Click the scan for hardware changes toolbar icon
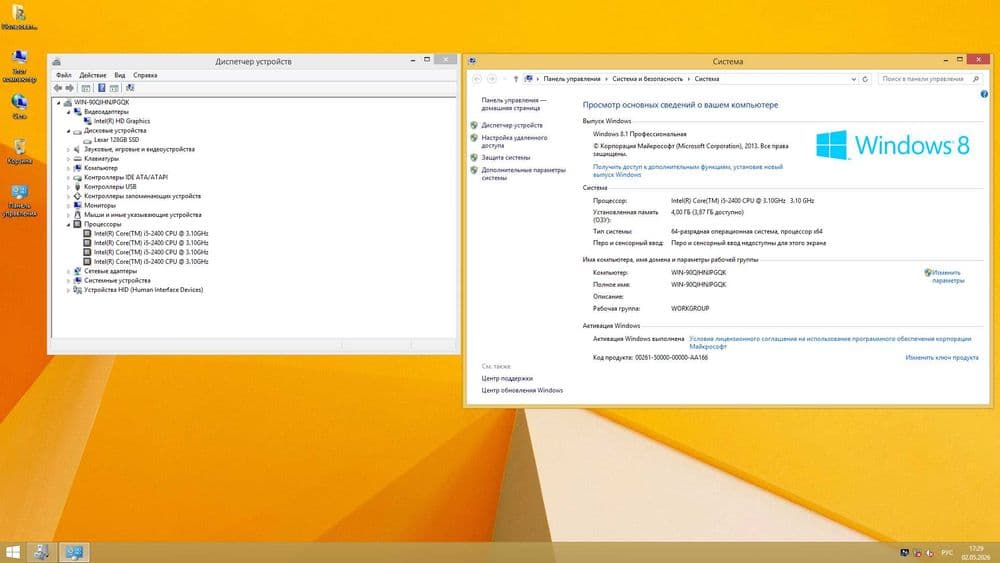The width and height of the screenshot is (1000, 563). click(130, 88)
